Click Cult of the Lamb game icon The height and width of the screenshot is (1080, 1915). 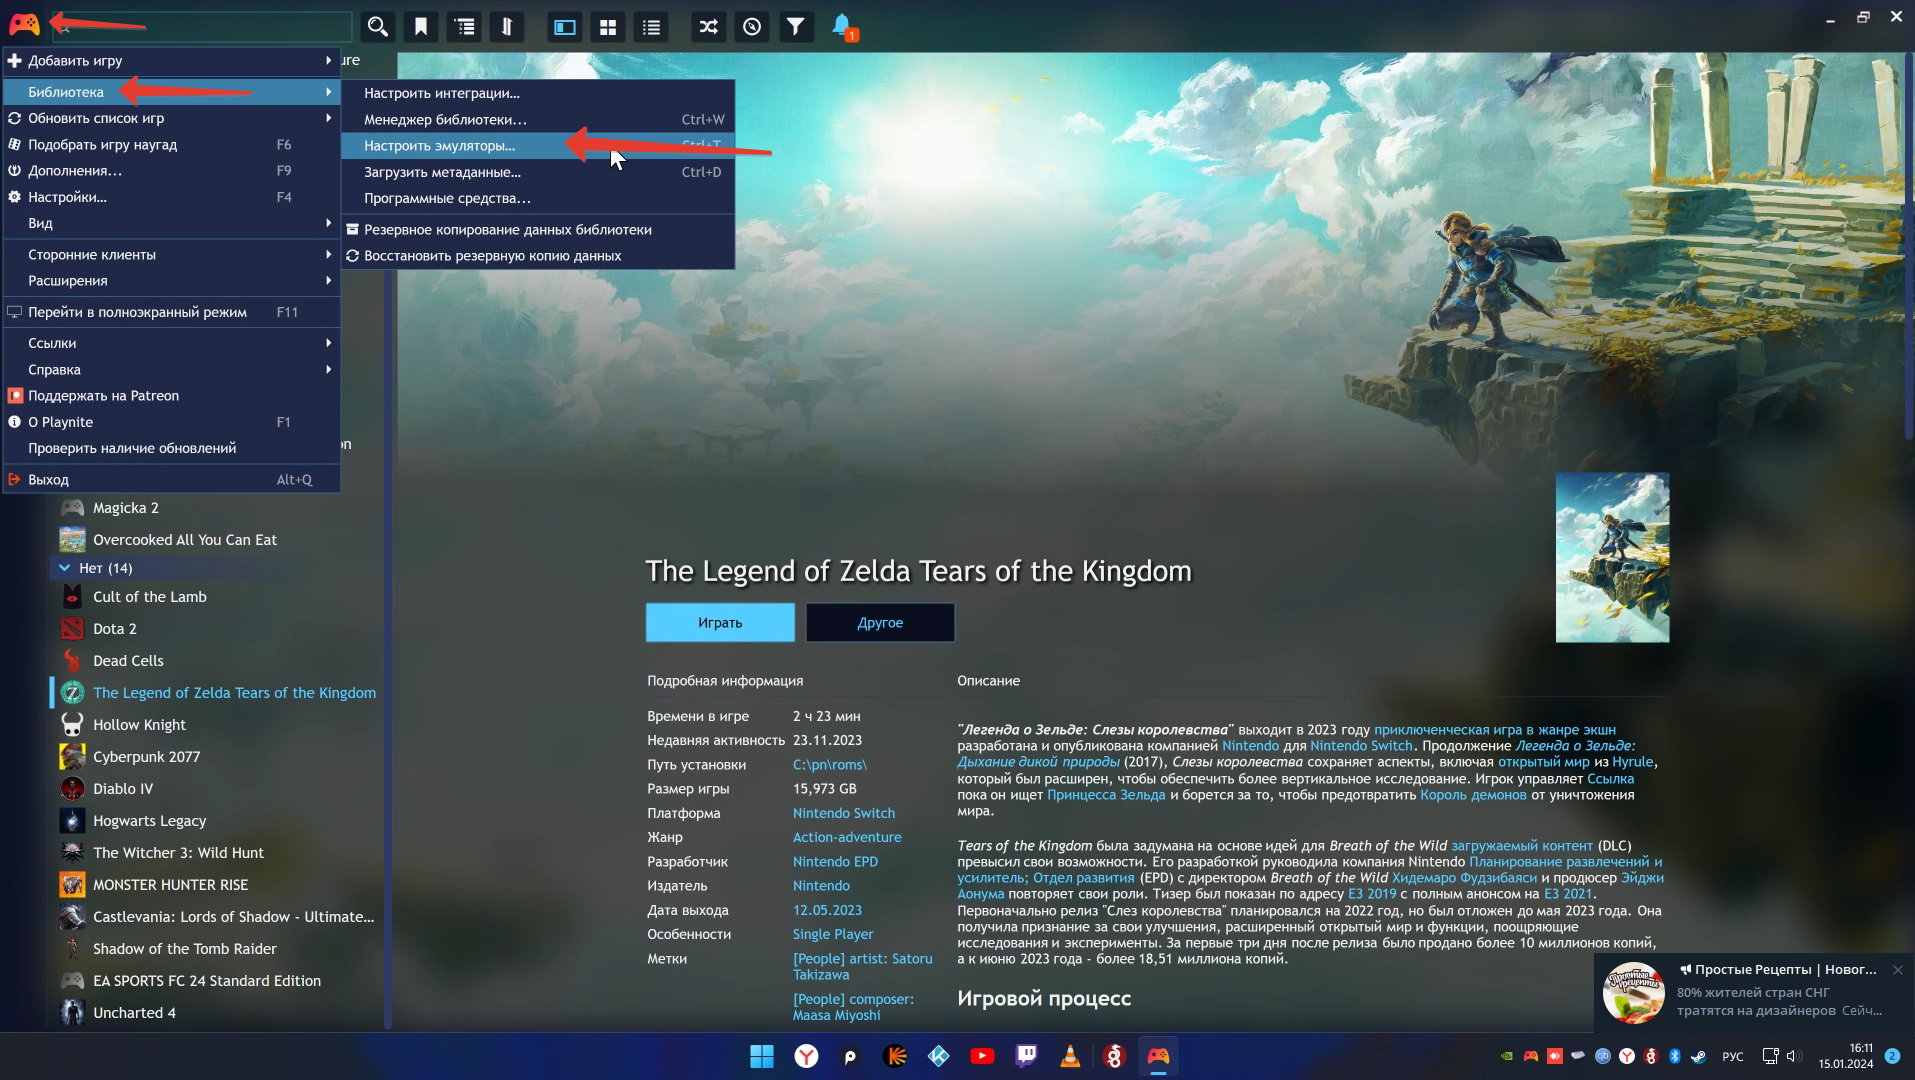click(72, 597)
